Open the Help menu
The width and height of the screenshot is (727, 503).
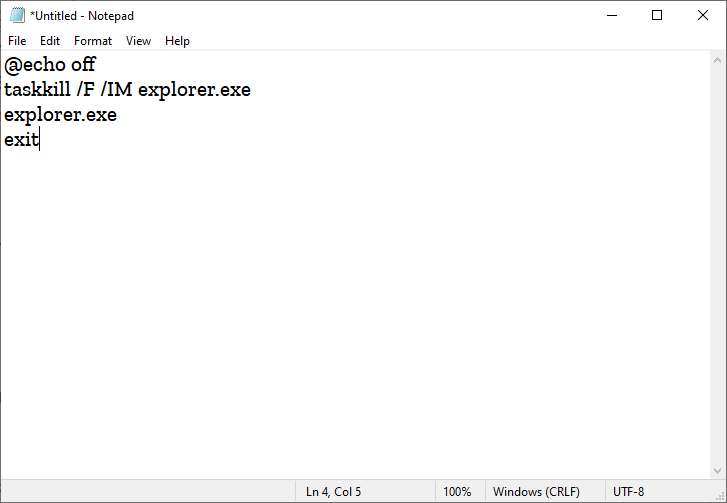[177, 41]
